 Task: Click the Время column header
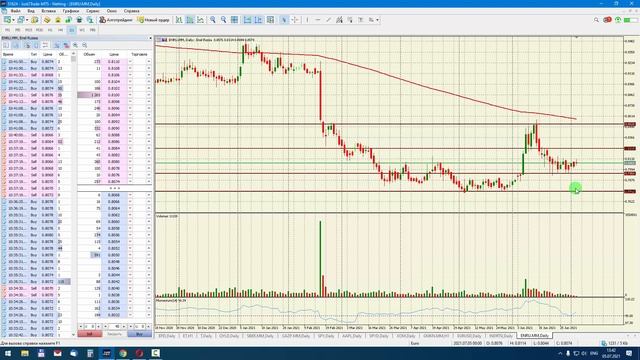(x=8, y=54)
